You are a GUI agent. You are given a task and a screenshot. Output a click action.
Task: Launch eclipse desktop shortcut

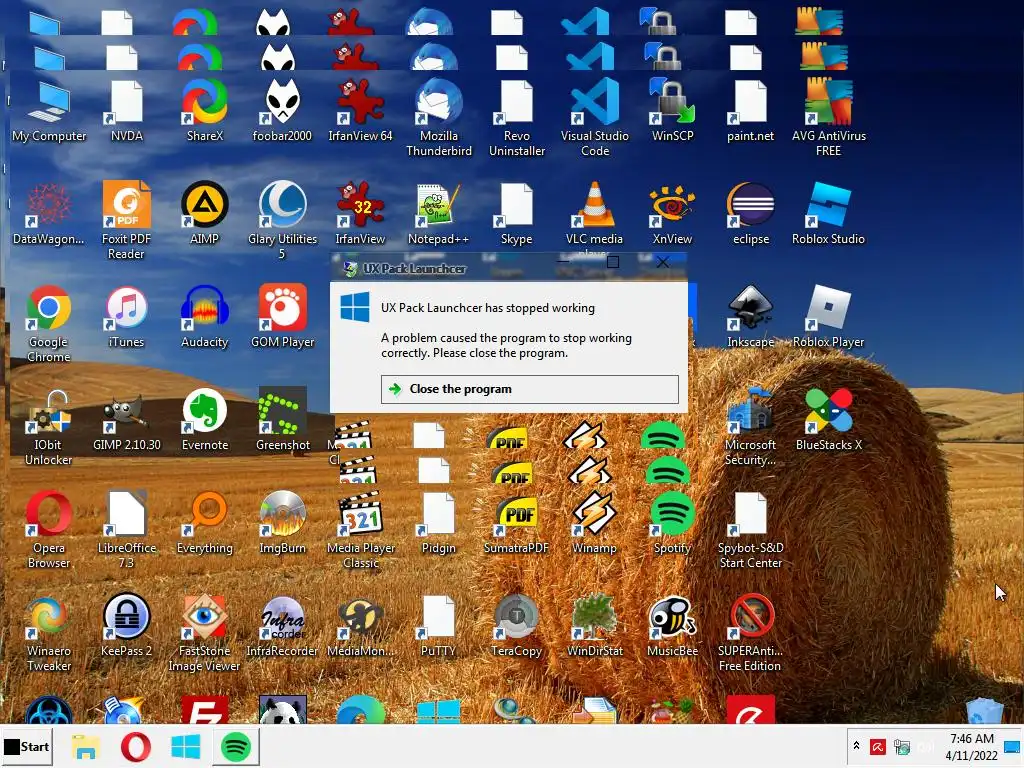[750, 215]
